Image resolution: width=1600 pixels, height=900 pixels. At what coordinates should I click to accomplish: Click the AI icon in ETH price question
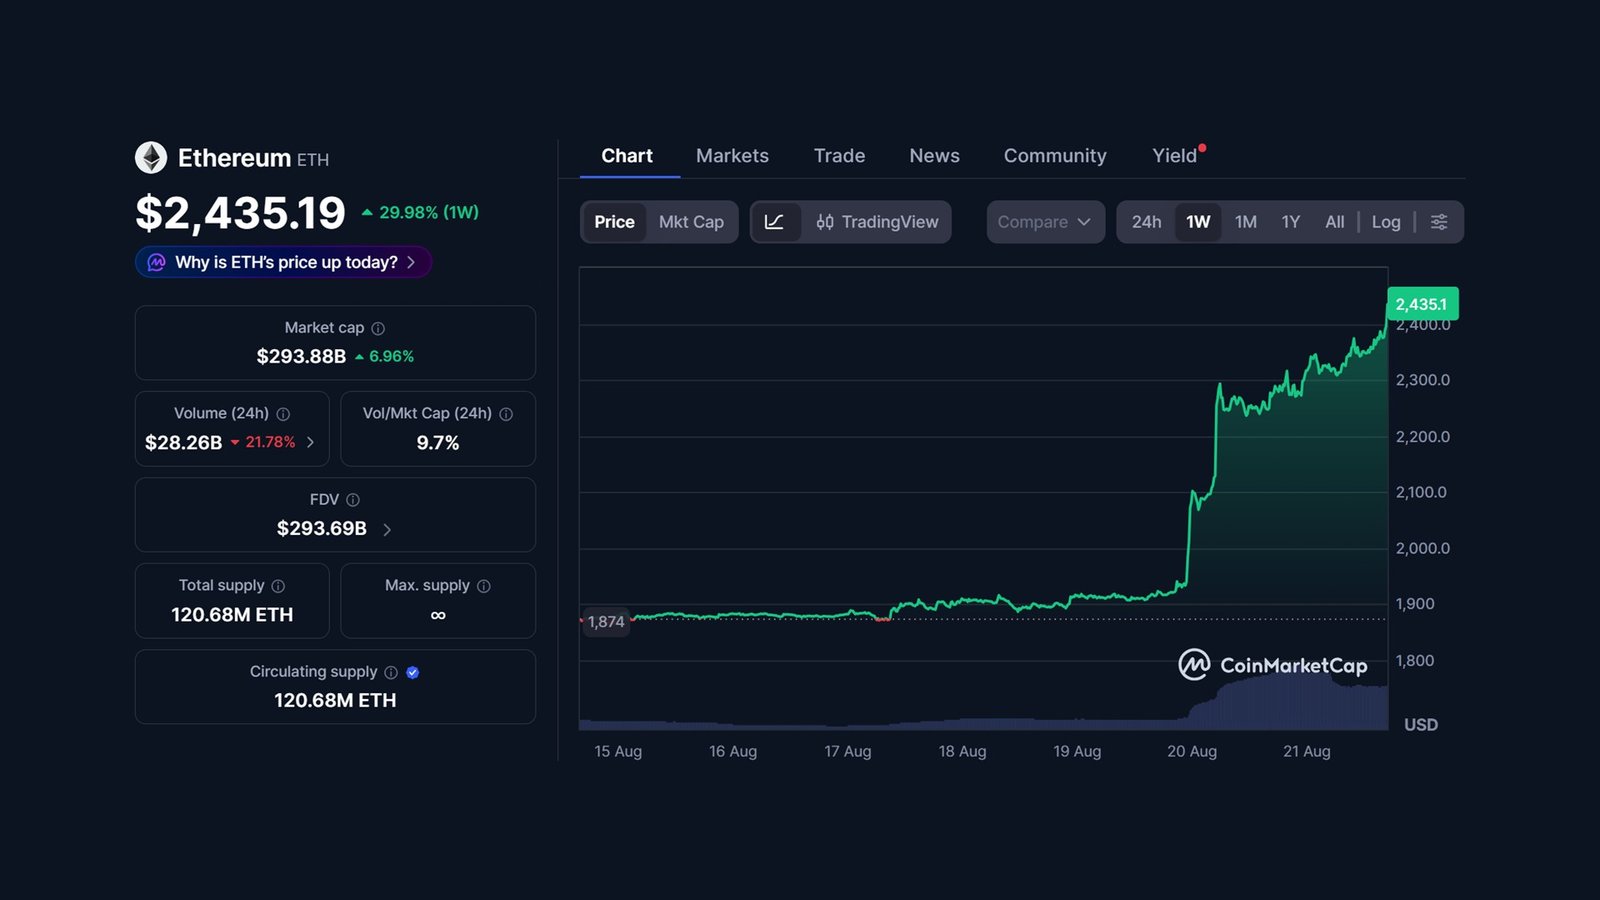click(157, 262)
